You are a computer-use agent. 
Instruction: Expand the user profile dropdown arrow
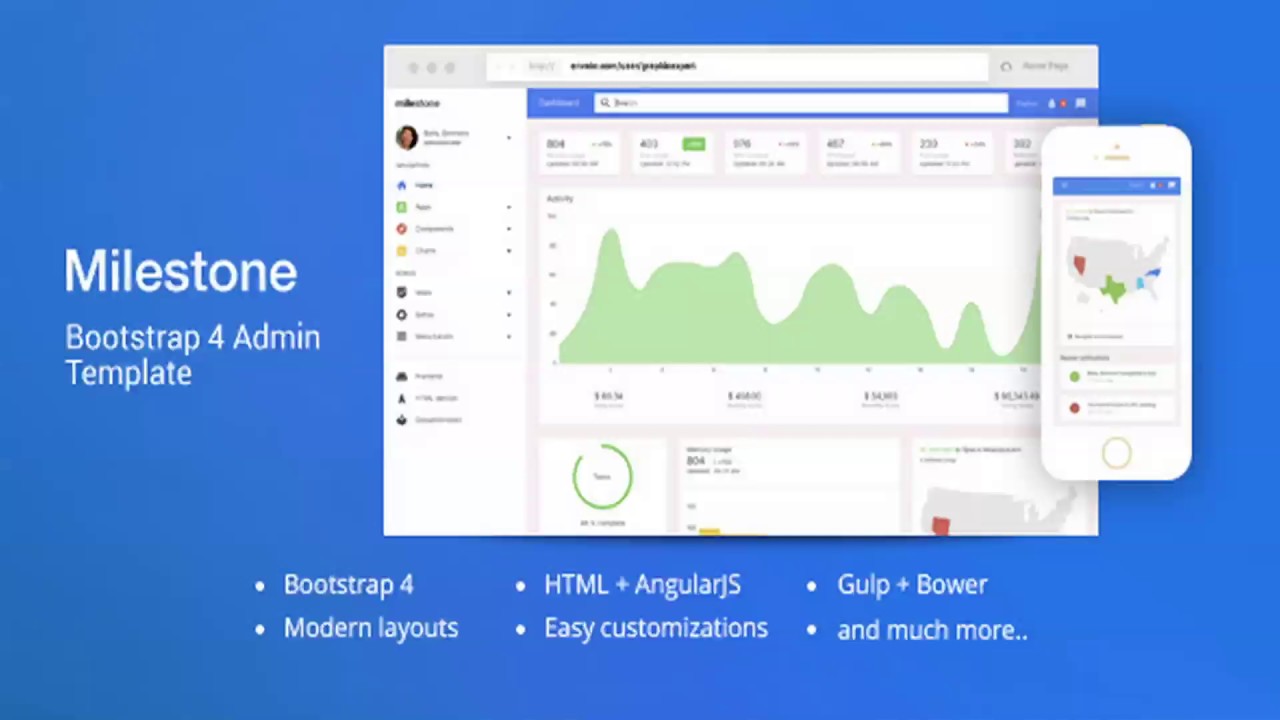point(509,138)
